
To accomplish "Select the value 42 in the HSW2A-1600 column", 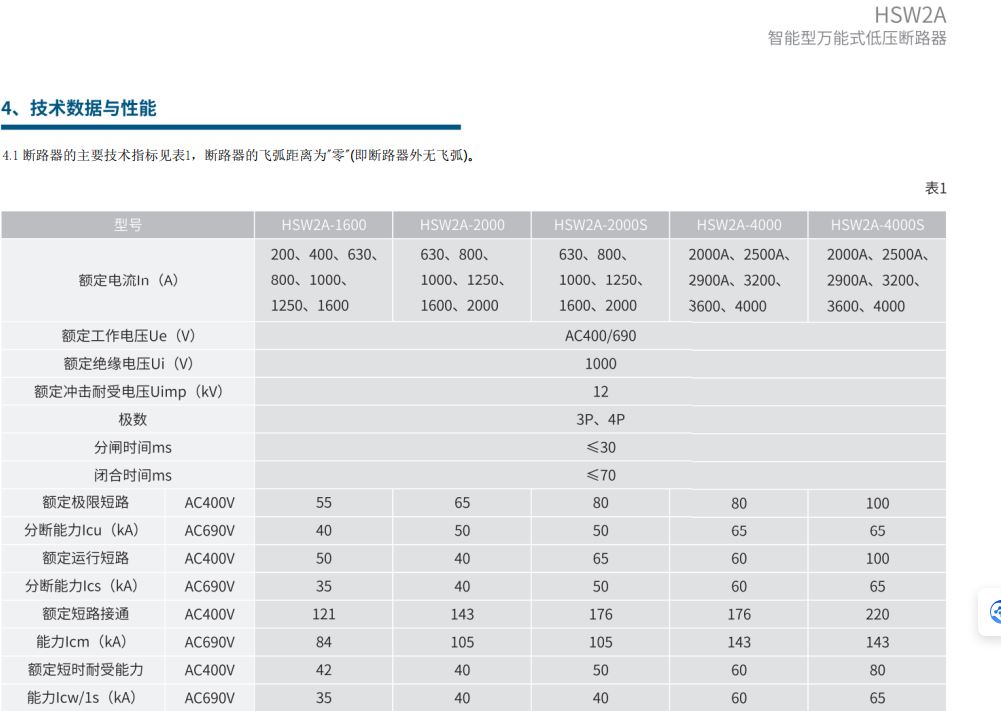I will click(324, 670).
